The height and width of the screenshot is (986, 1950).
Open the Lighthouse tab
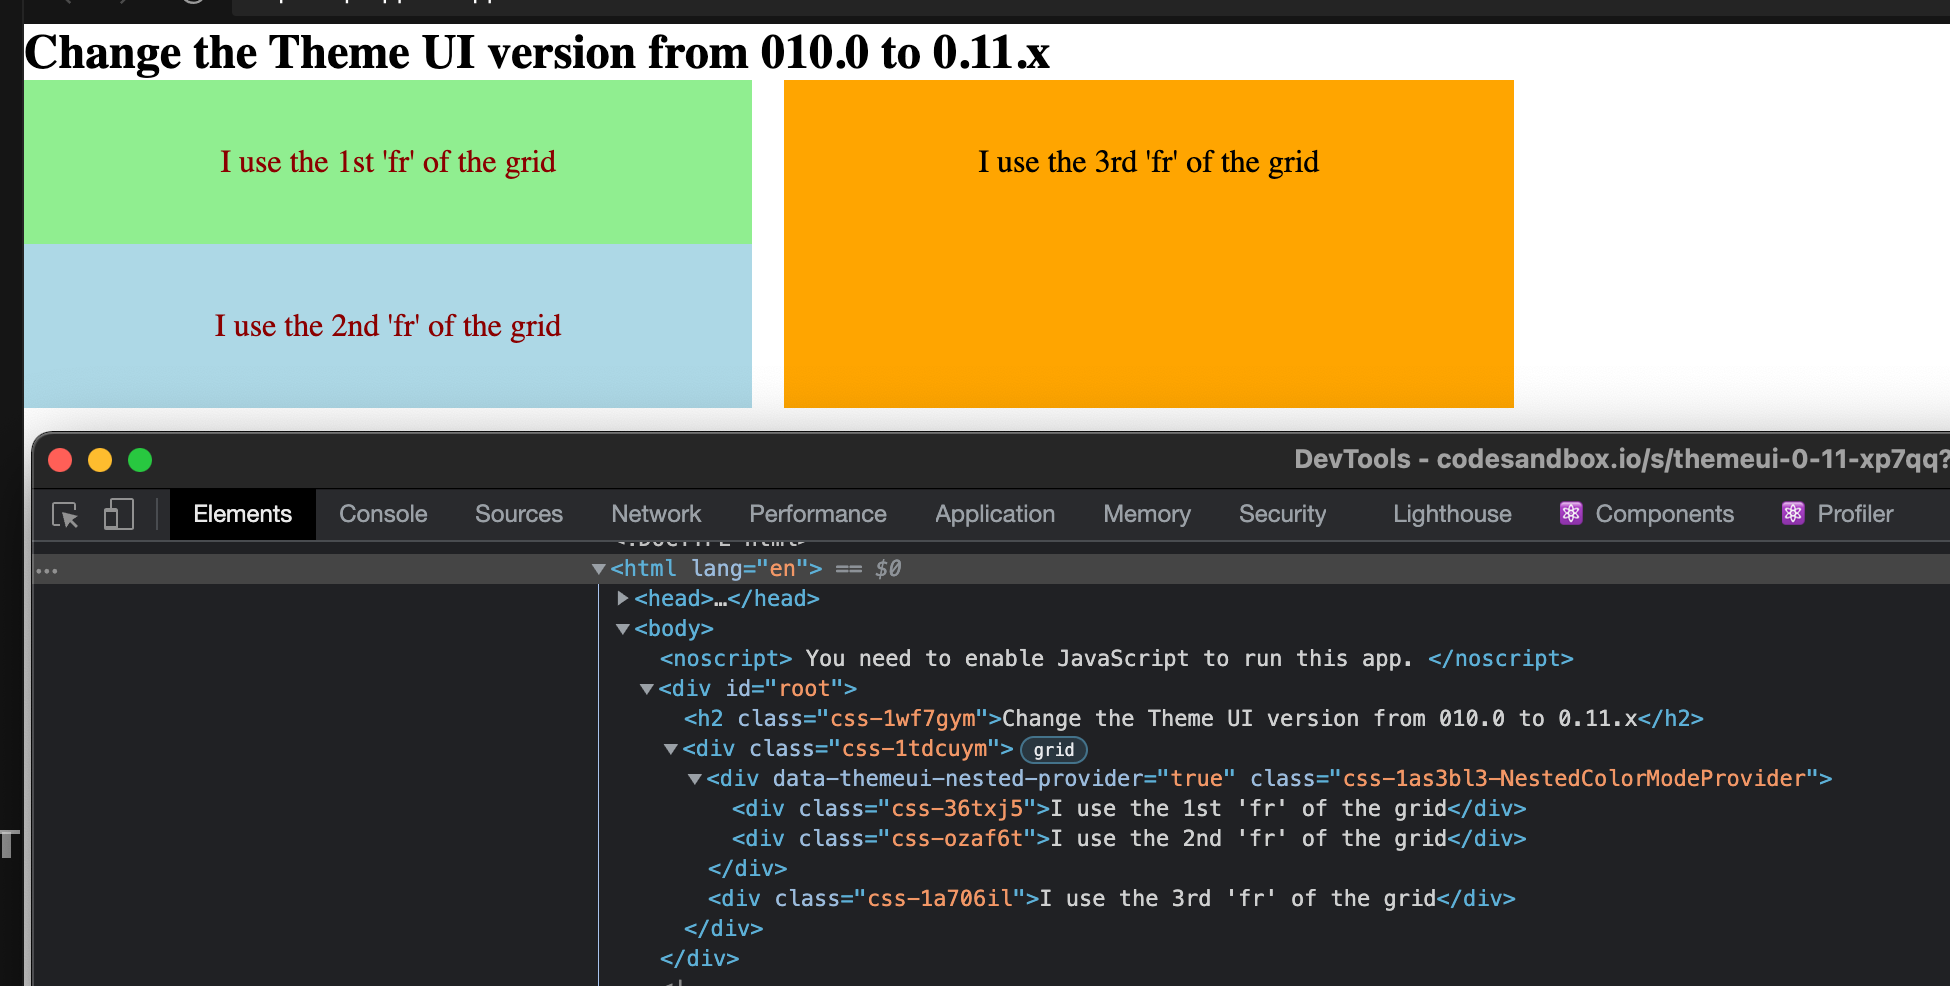tap(1452, 514)
